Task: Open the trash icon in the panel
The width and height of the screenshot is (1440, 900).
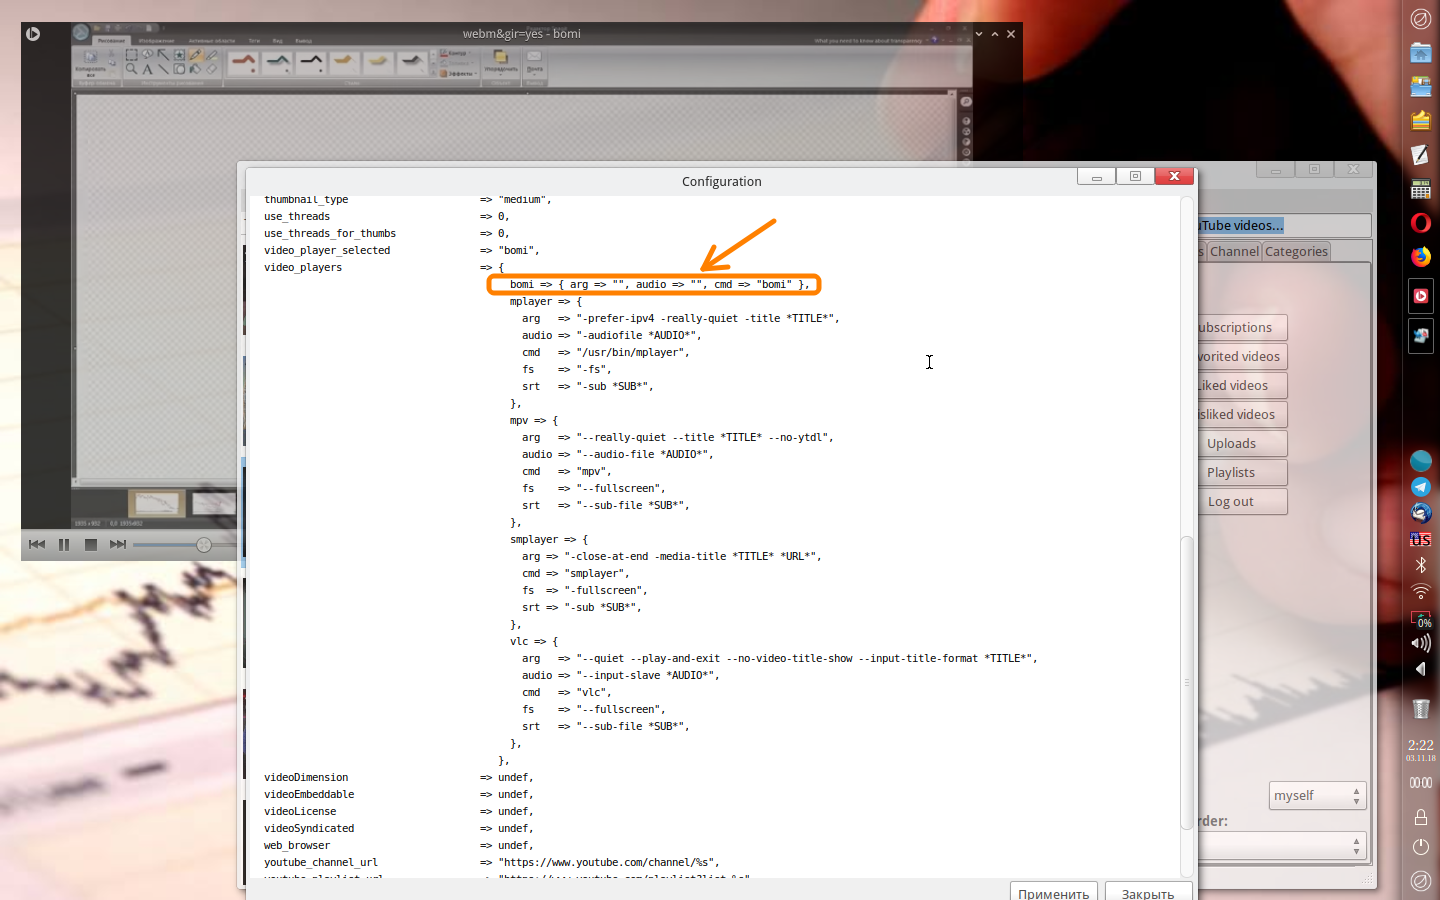Action: [x=1421, y=709]
